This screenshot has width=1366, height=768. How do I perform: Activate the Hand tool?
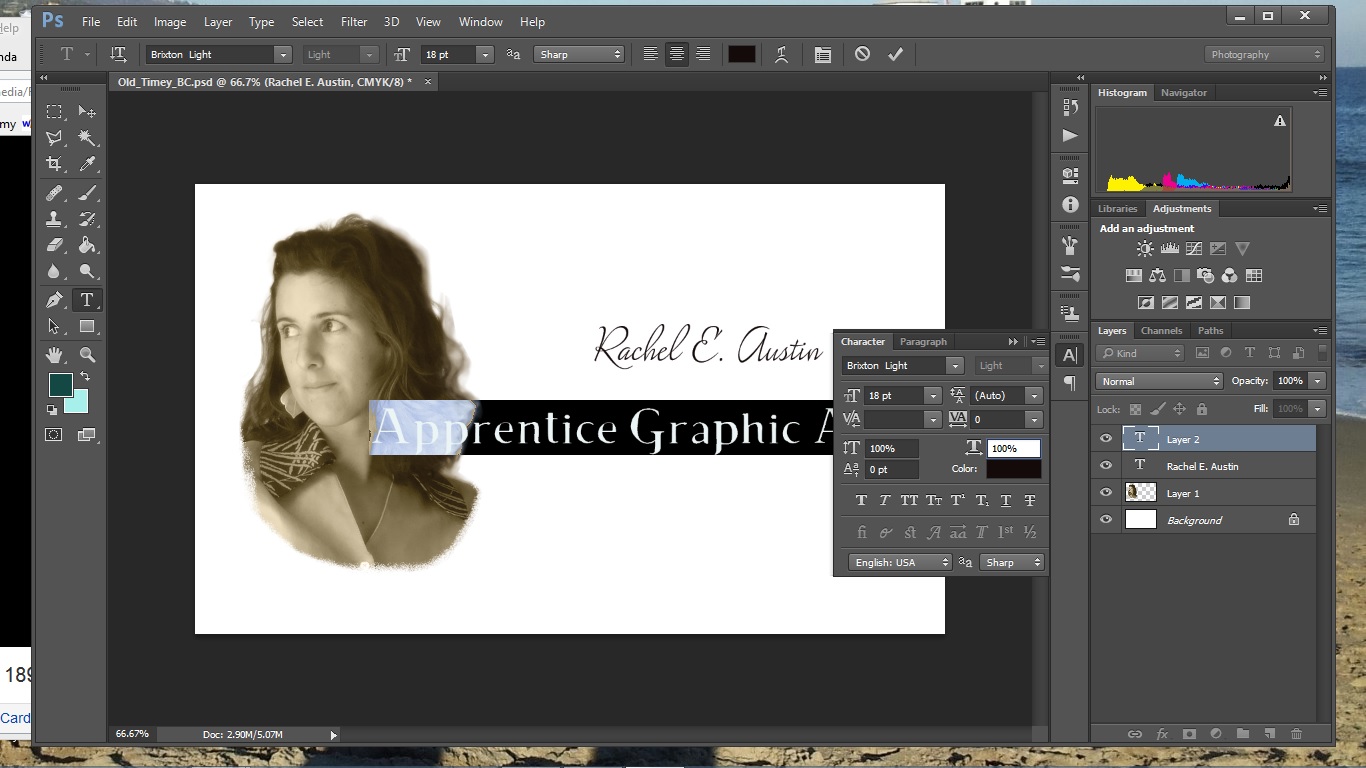tap(55, 354)
